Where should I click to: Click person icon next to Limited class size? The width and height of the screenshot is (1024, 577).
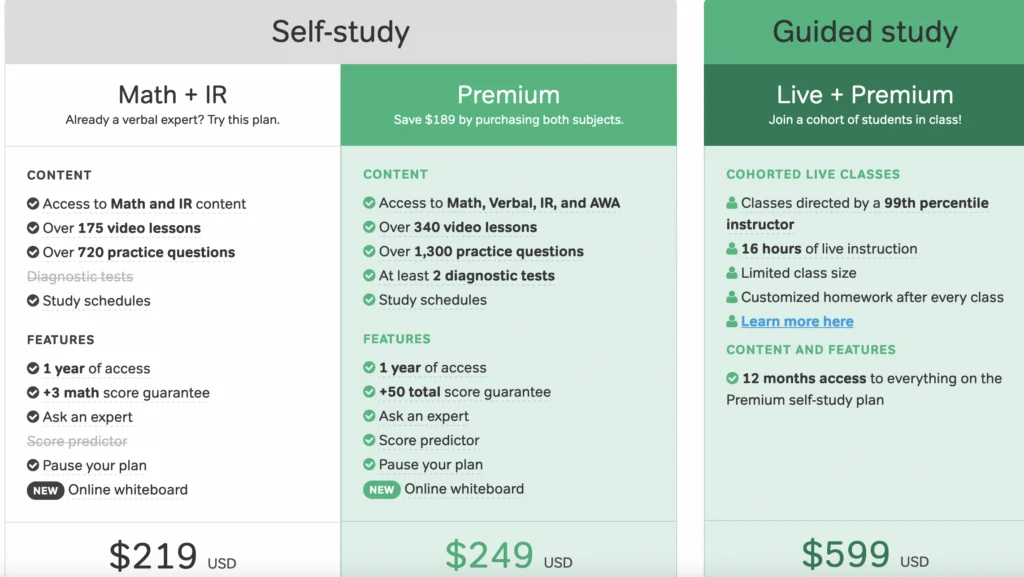732,273
